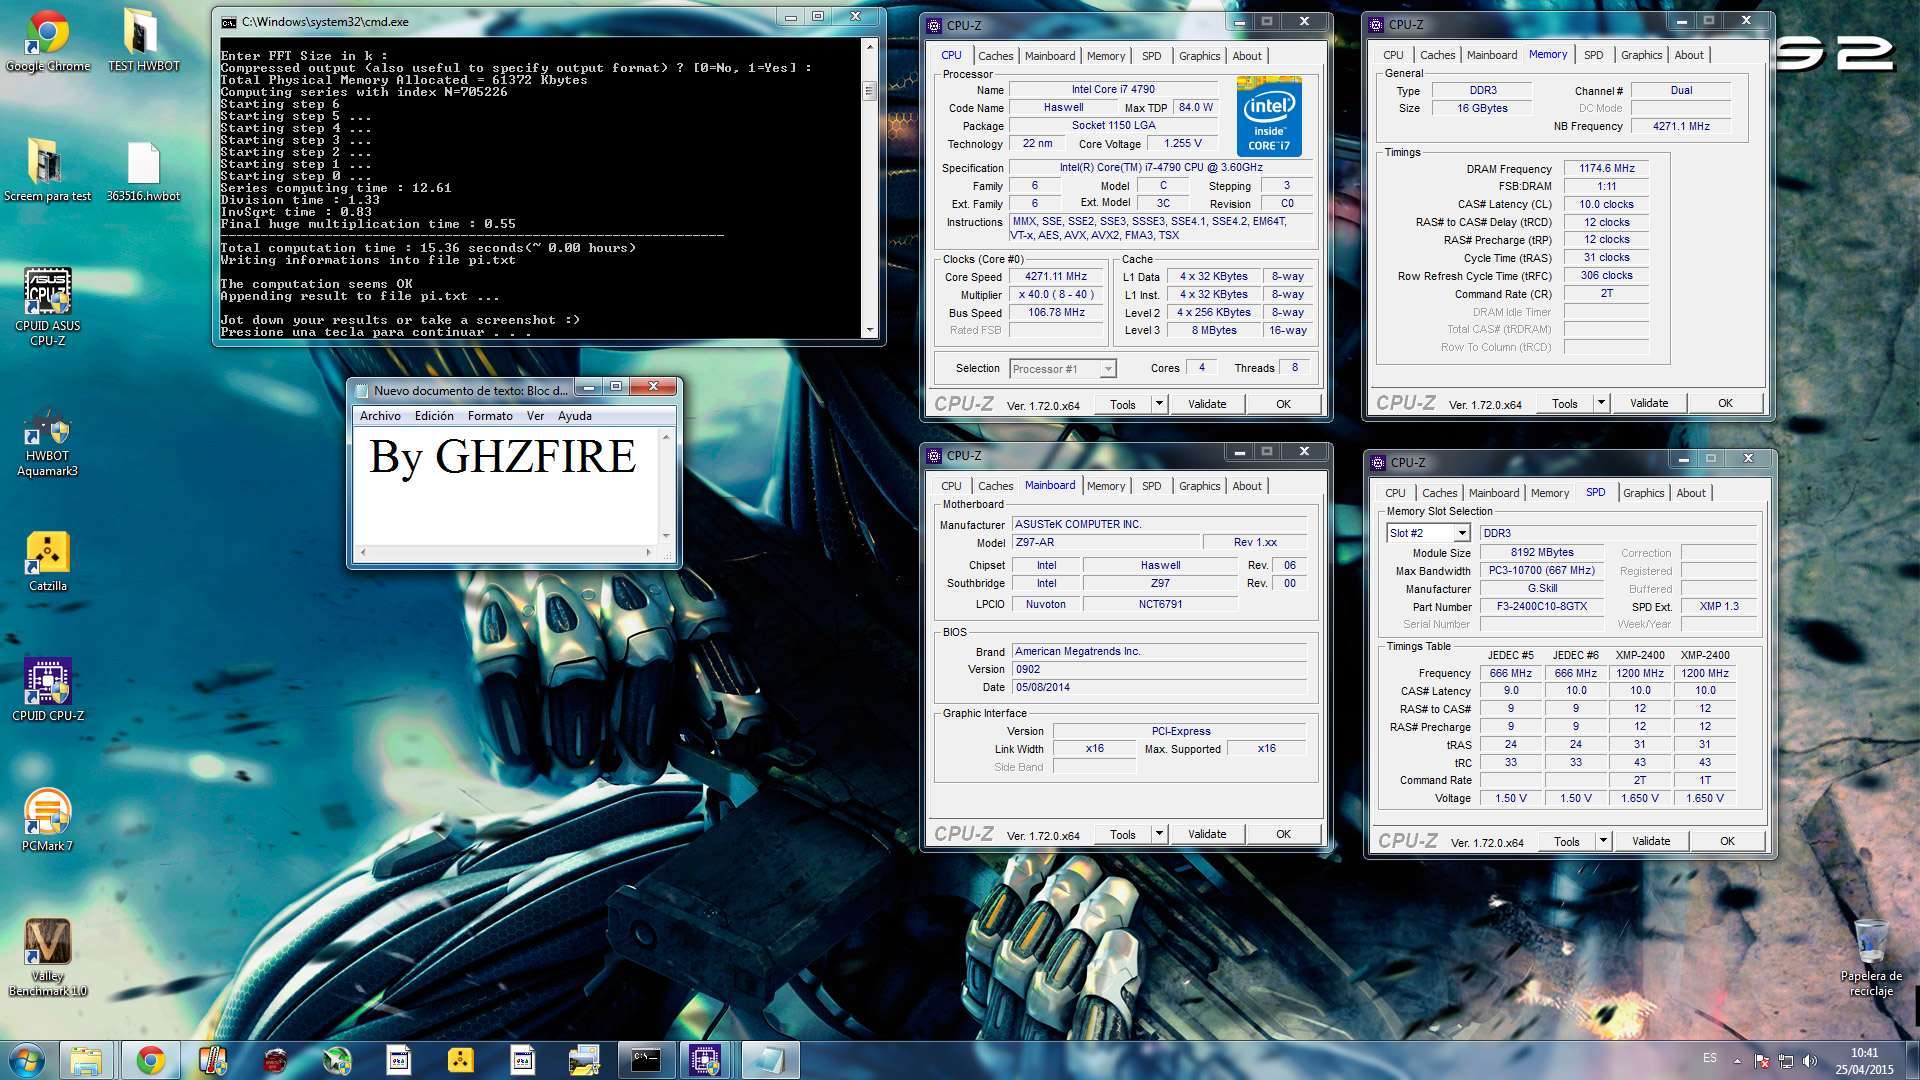Expand Tools arrow in the Memory tab window
The image size is (1920, 1080).
(x=1601, y=403)
